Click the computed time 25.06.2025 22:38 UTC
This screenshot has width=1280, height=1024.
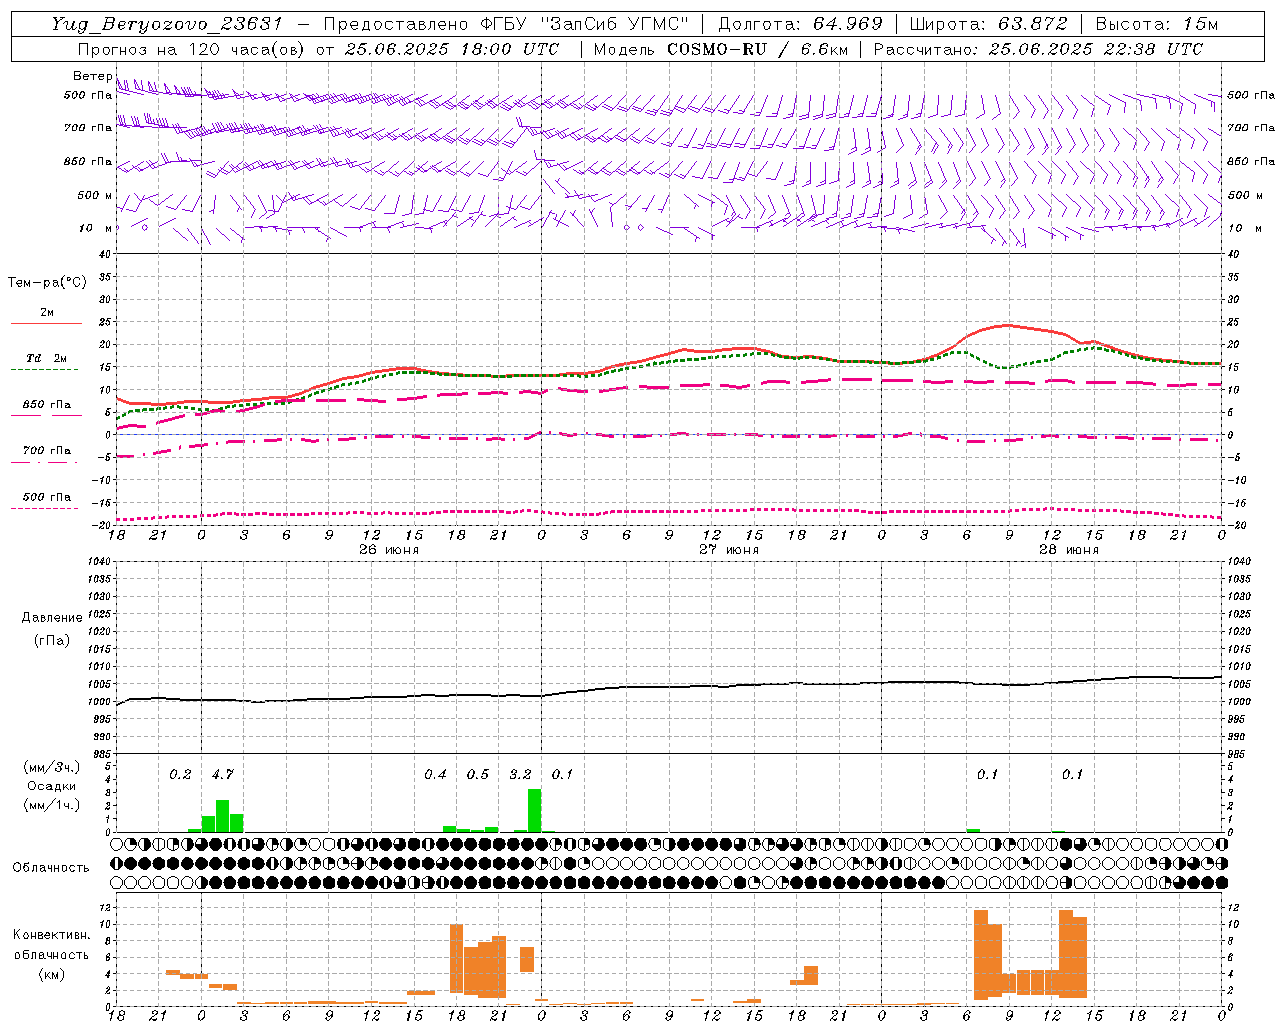point(1095,49)
